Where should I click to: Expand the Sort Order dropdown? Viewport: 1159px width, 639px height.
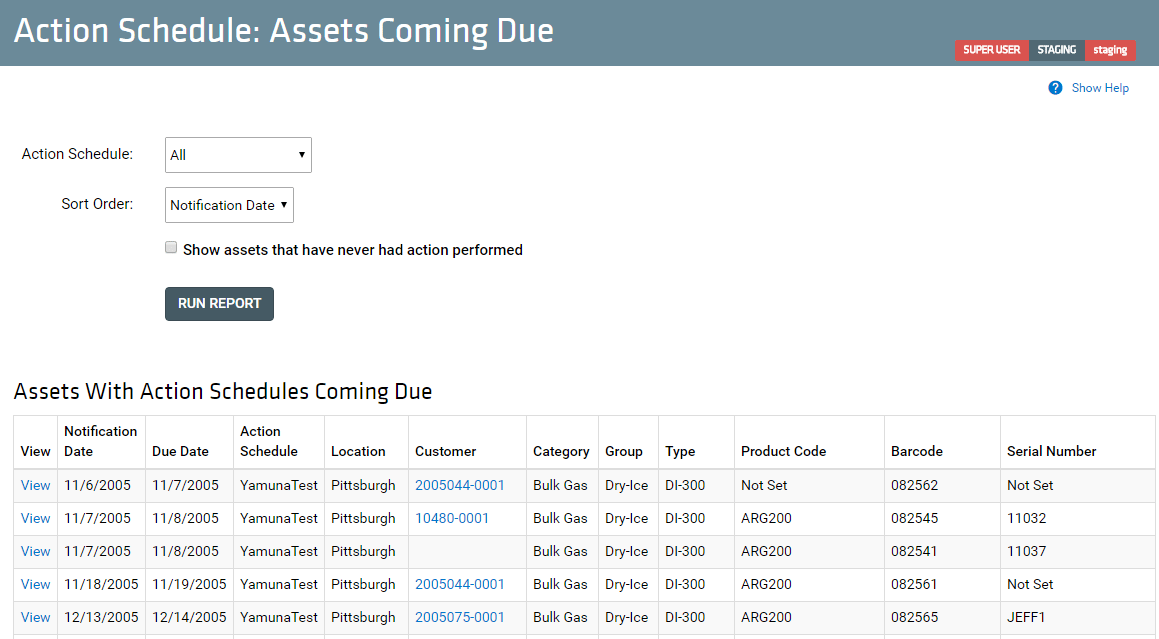[229, 205]
